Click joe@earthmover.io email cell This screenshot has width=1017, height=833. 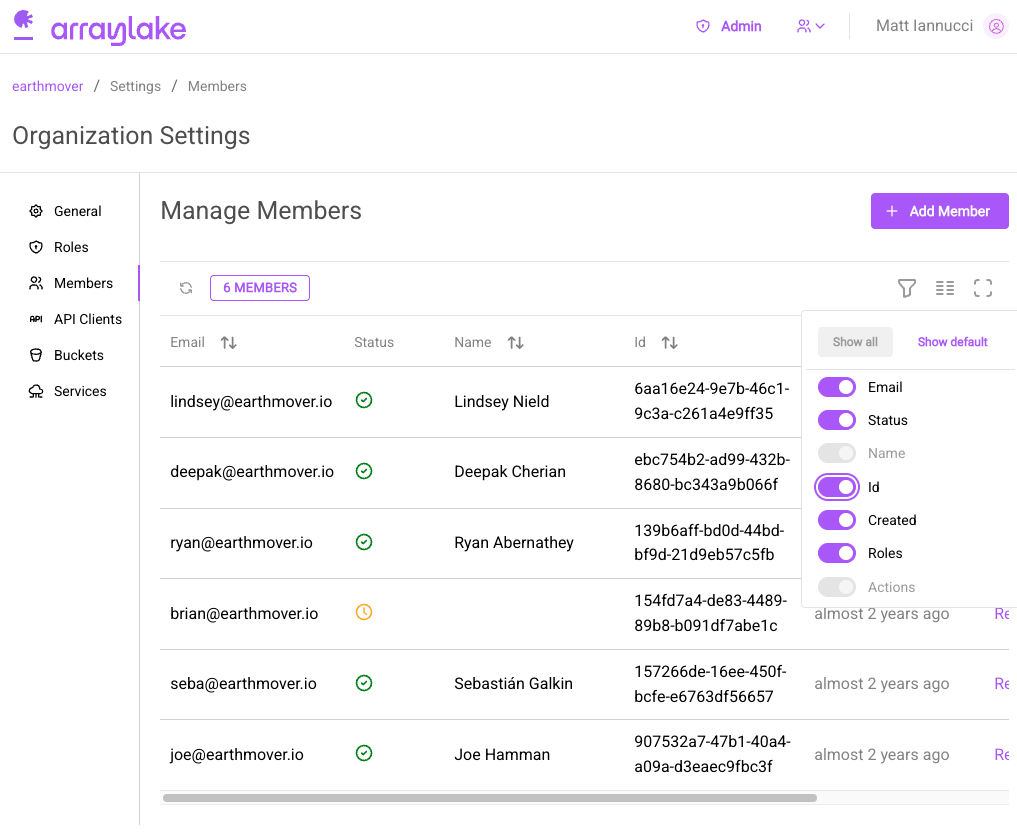click(237, 755)
